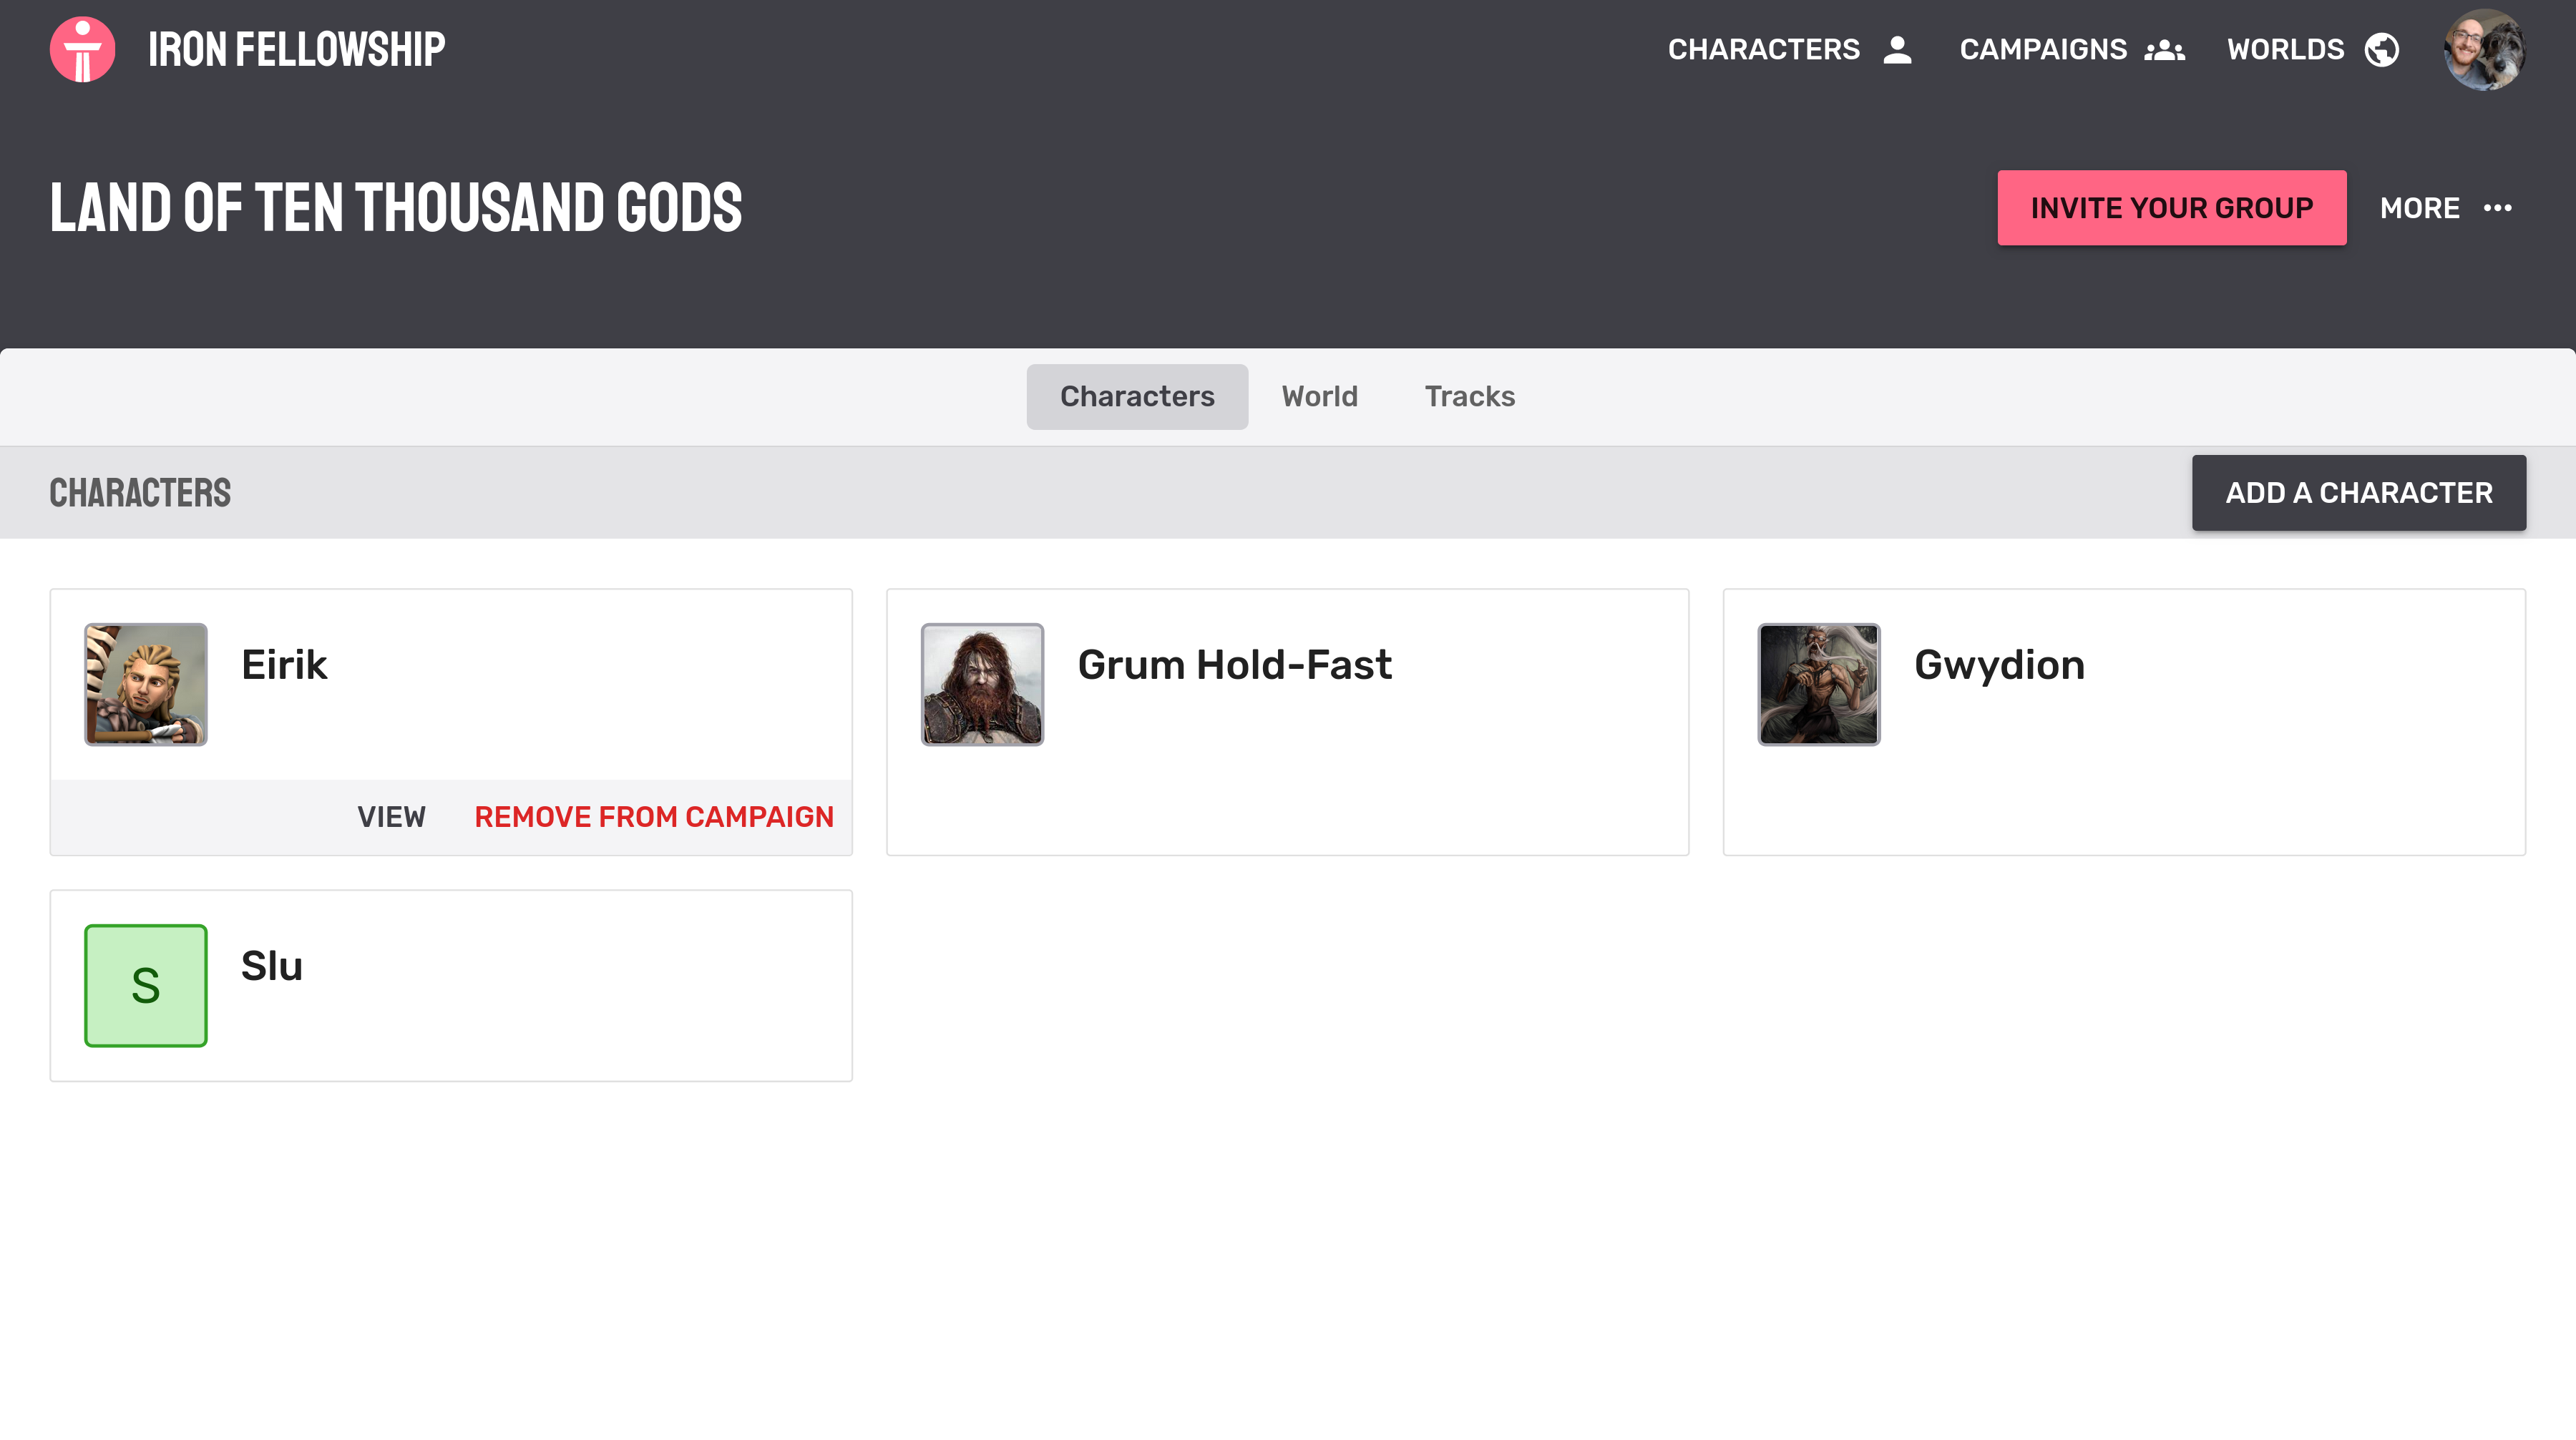Click the Iron Fellowship logo icon
Screen dimensions: 2576x1440
pos(83,49)
